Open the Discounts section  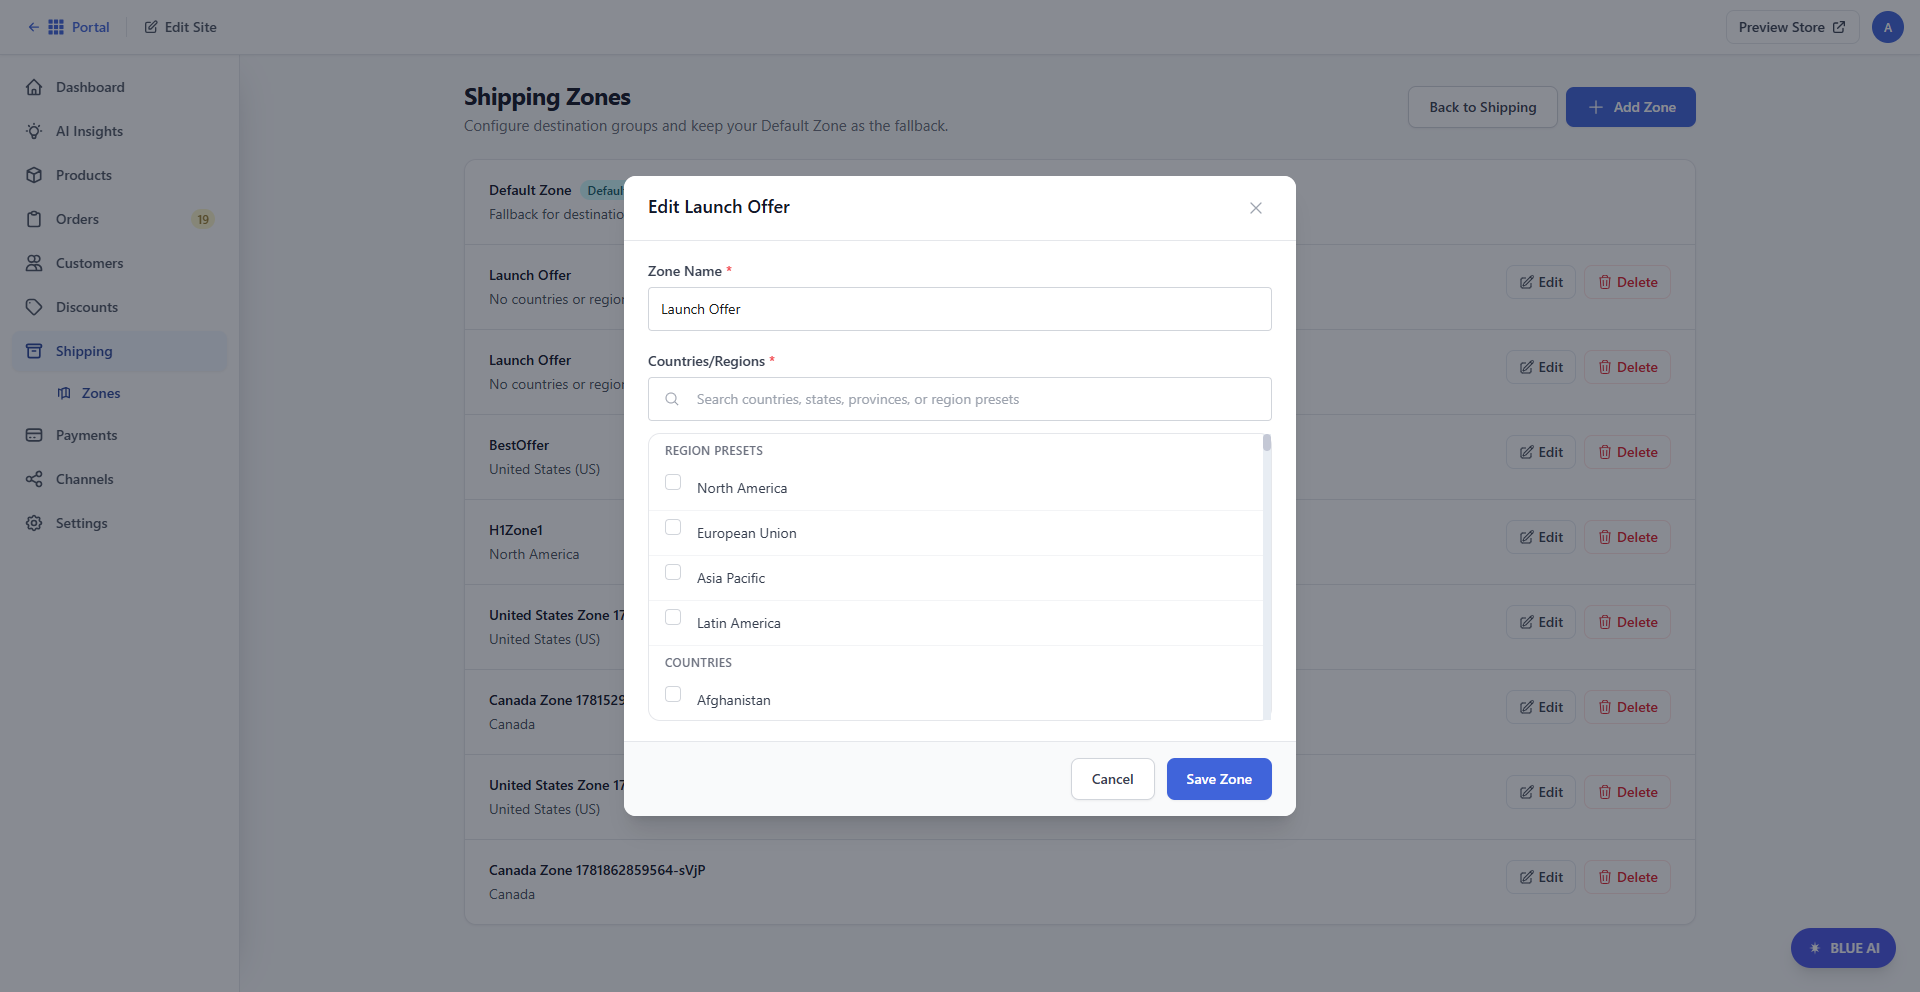(119, 307)
